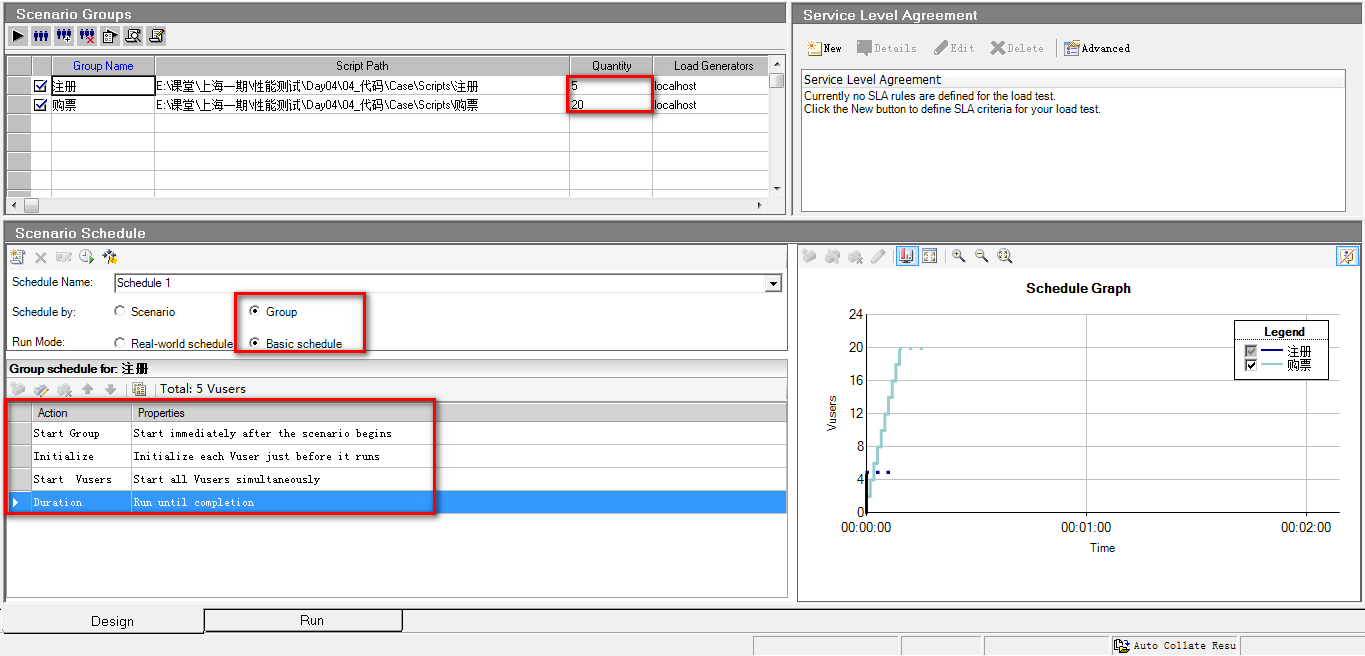This screenshot has width=1365, height=656.
Task: Click the Delete Schedule X icon
Action: click(x=41, y=257)
